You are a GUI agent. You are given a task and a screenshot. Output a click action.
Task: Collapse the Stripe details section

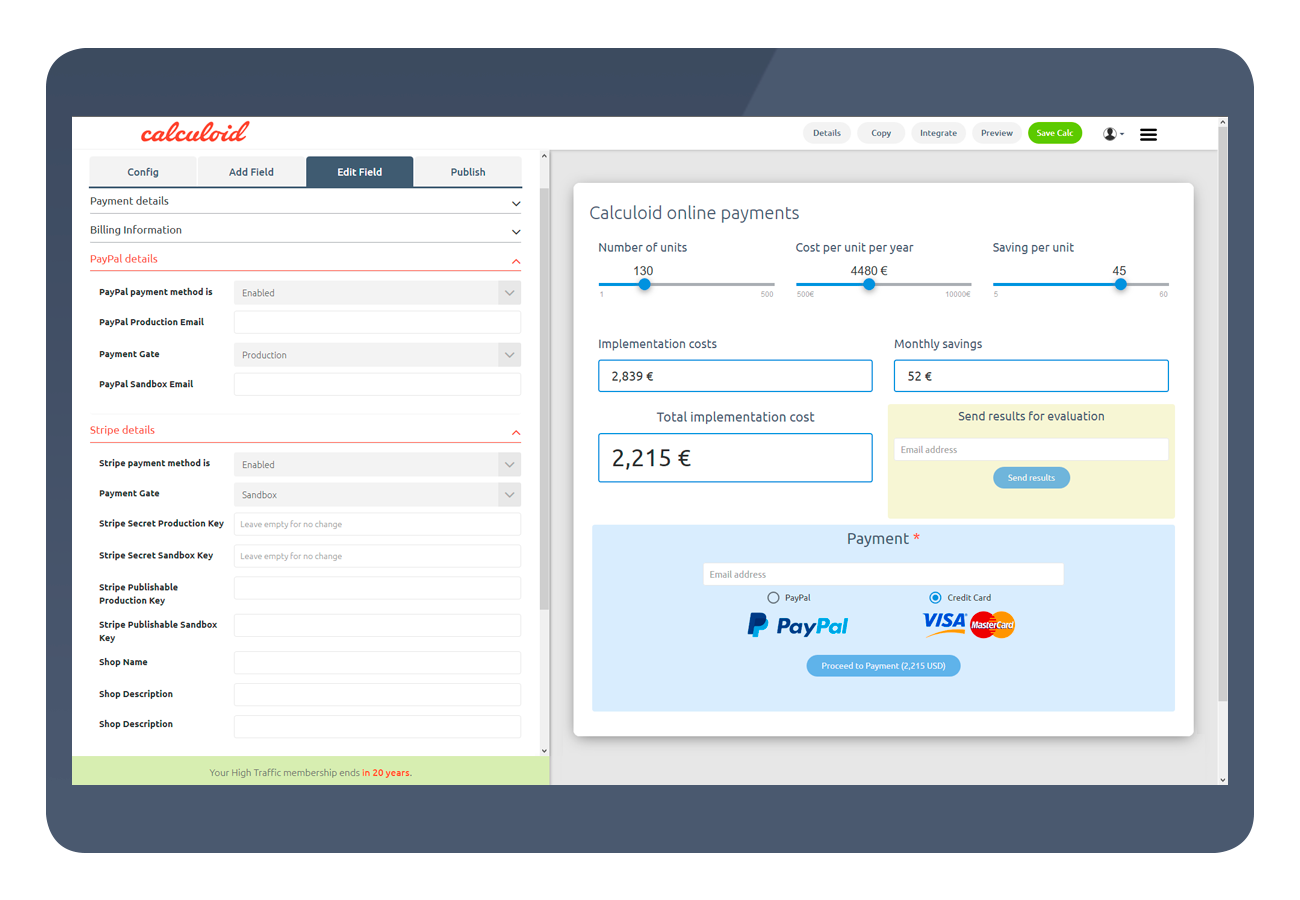305,431
